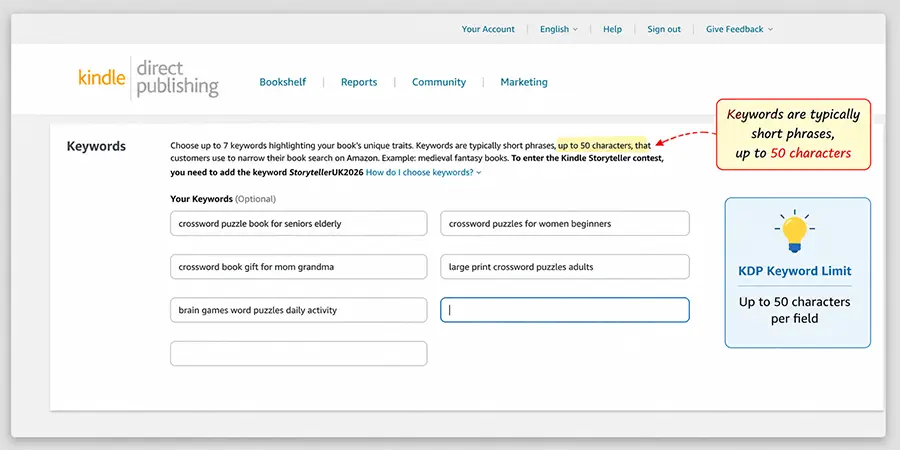Click keyword field 'large print crossword puzzles adults'
This screenshot has height=450, width=900.
pos(565,267)
